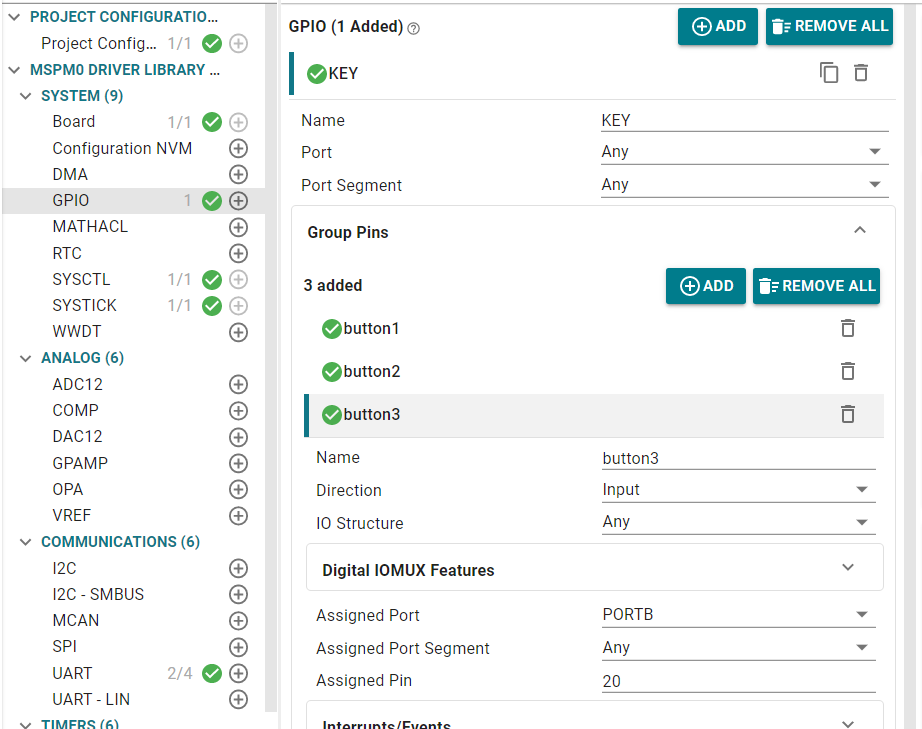Add a GPAMP module instance
Screen dimensions: 922x729
point(238,463)
